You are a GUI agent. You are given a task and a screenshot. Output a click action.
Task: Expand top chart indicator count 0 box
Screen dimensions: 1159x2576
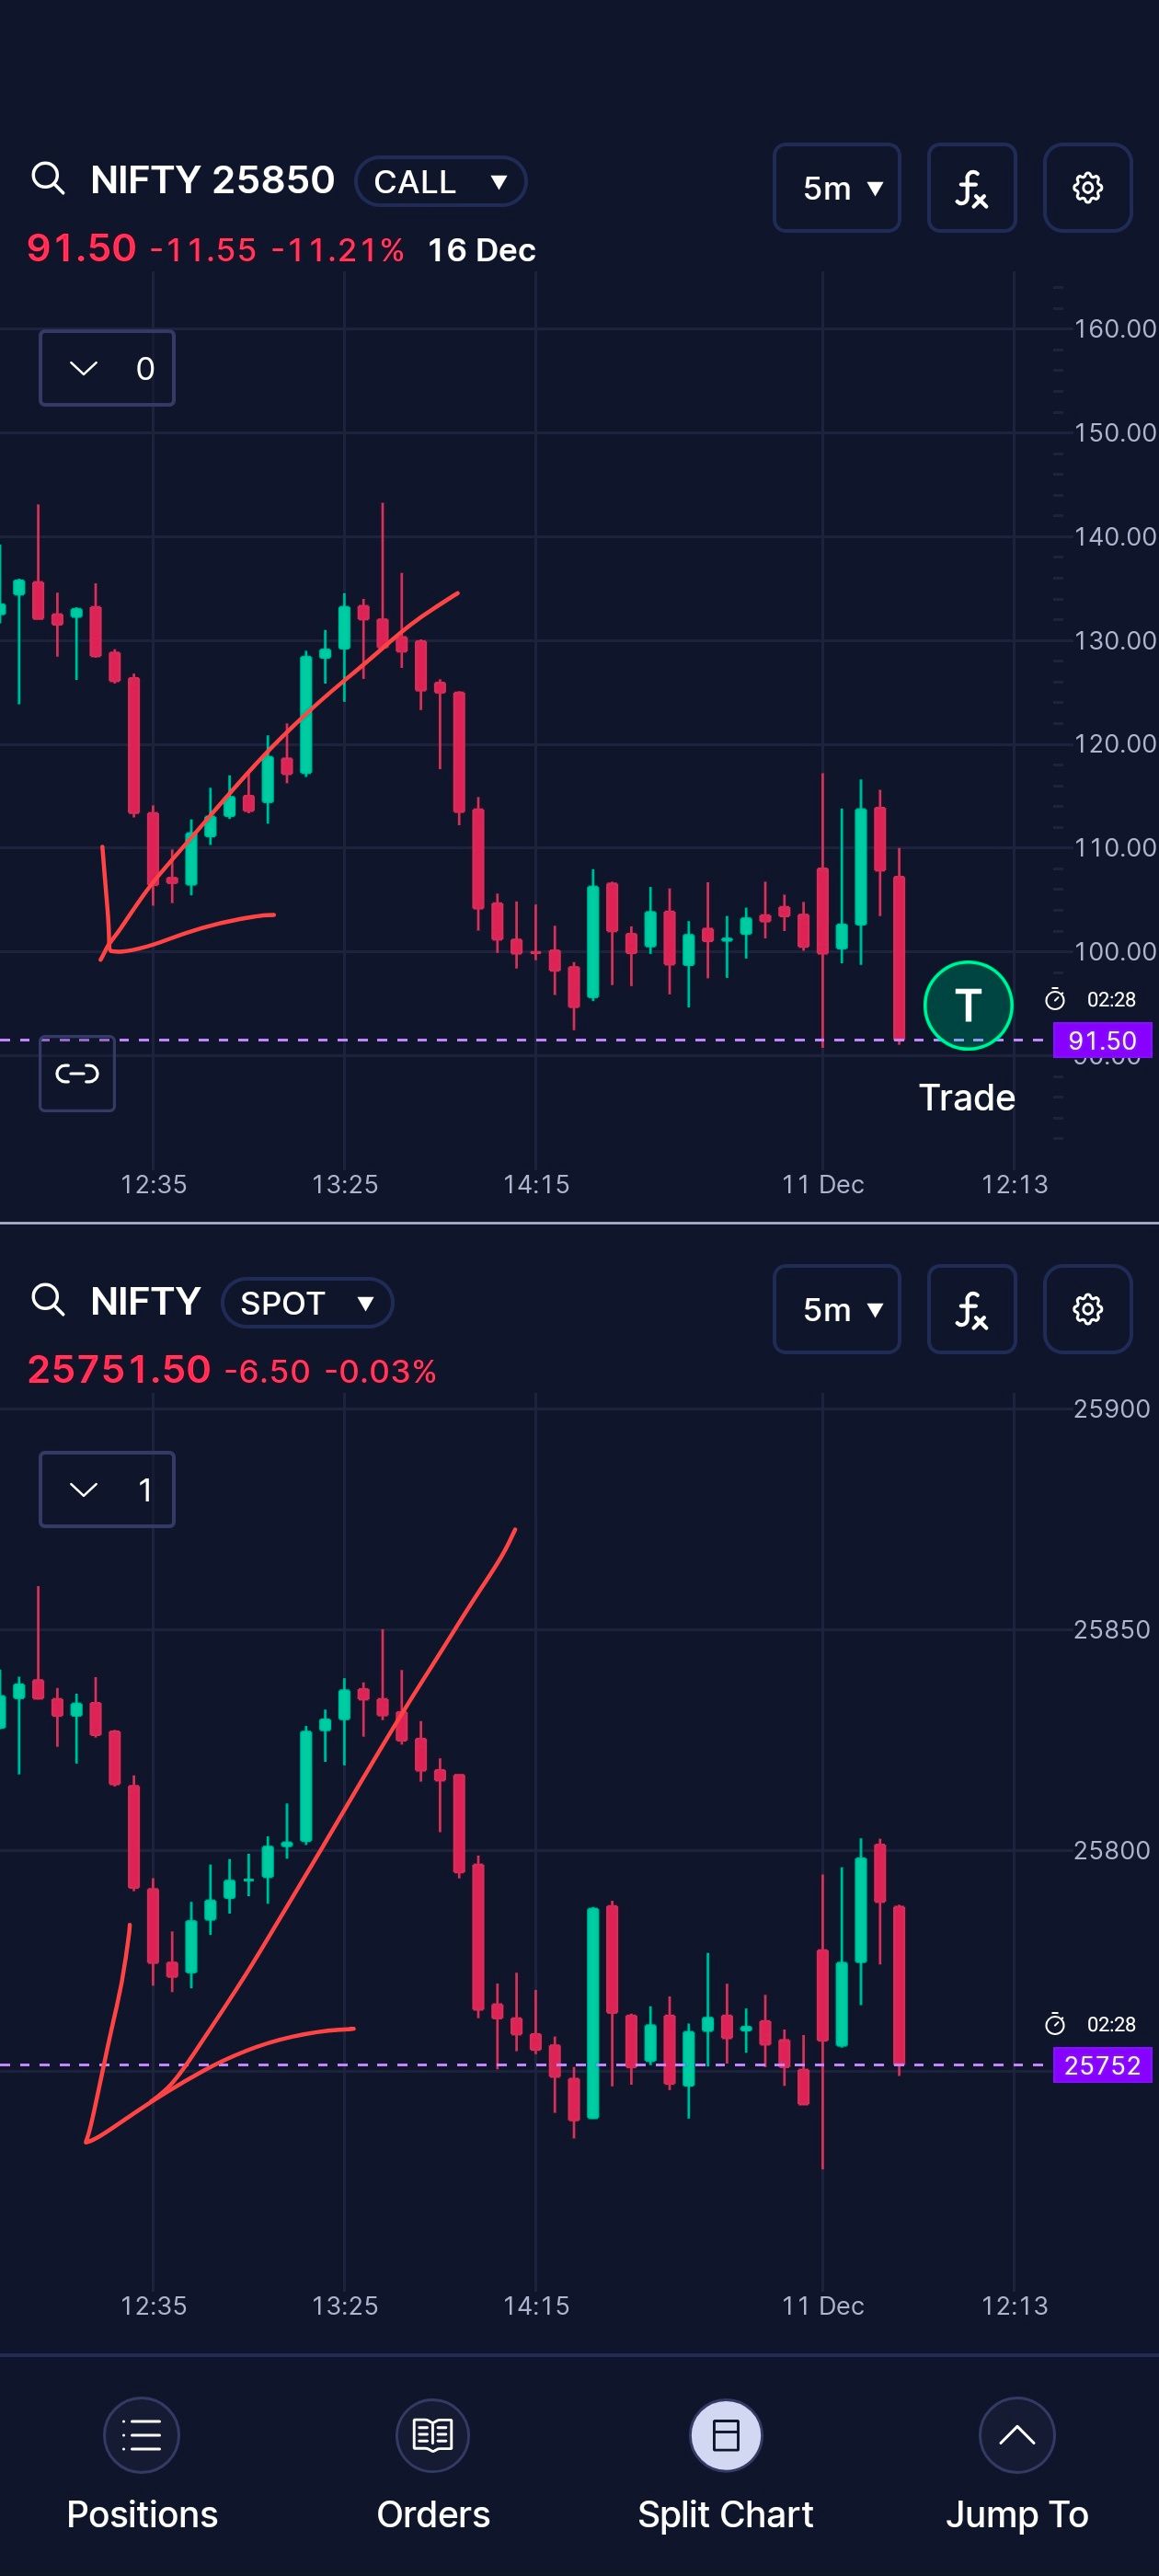[x=107, y=368]
